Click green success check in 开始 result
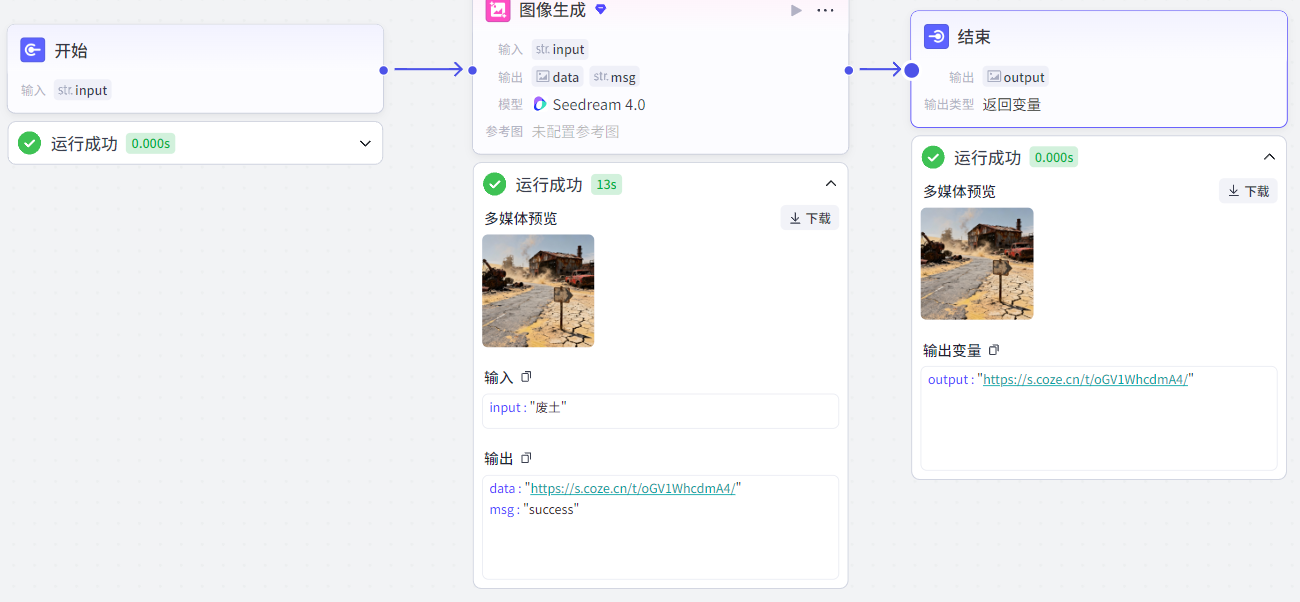Viewport: 1300px width, 602px height. 30,143
